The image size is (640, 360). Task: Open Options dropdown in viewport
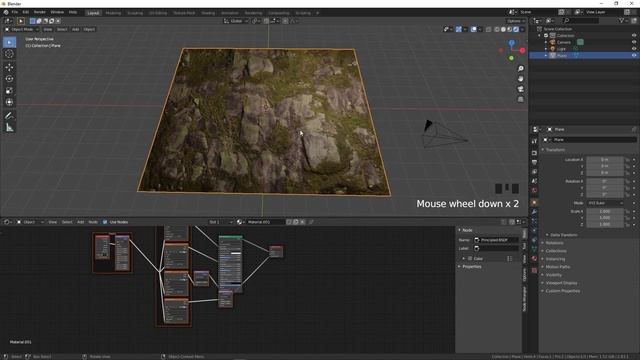point(516,21)
